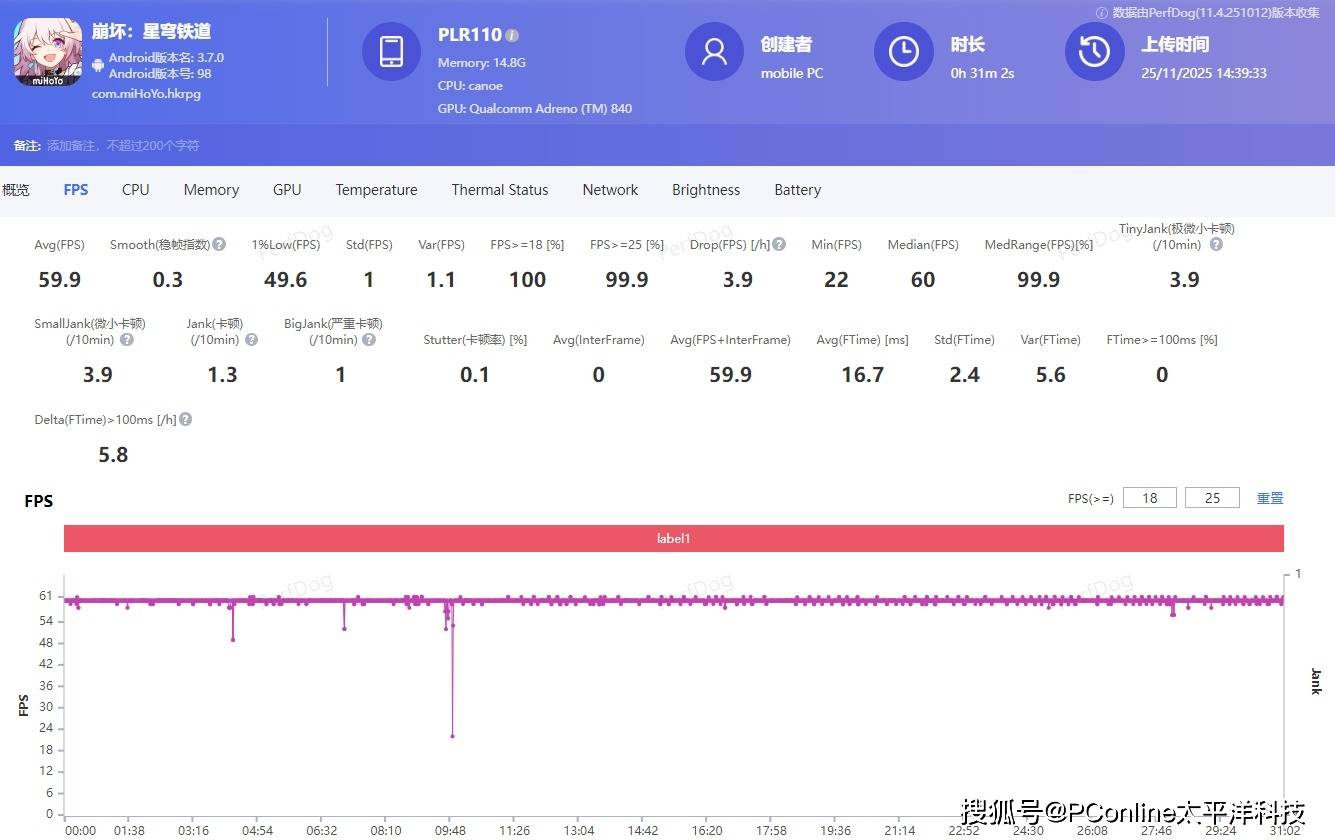Click the Honkai Star Rail game icon
Screen dimensions: 1335x840
click(x=47, y=52)
